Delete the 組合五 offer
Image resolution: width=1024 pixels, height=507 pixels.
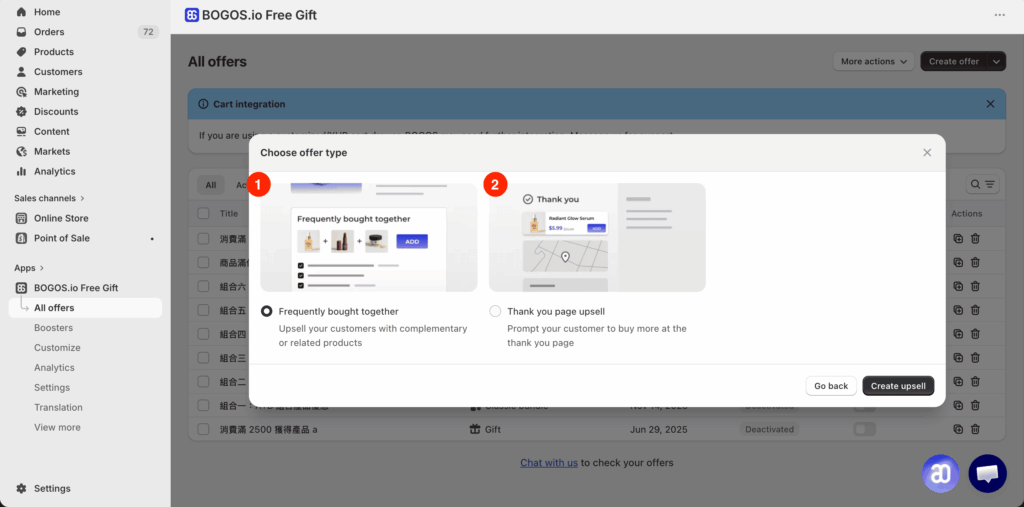click(x=975, y=310)
